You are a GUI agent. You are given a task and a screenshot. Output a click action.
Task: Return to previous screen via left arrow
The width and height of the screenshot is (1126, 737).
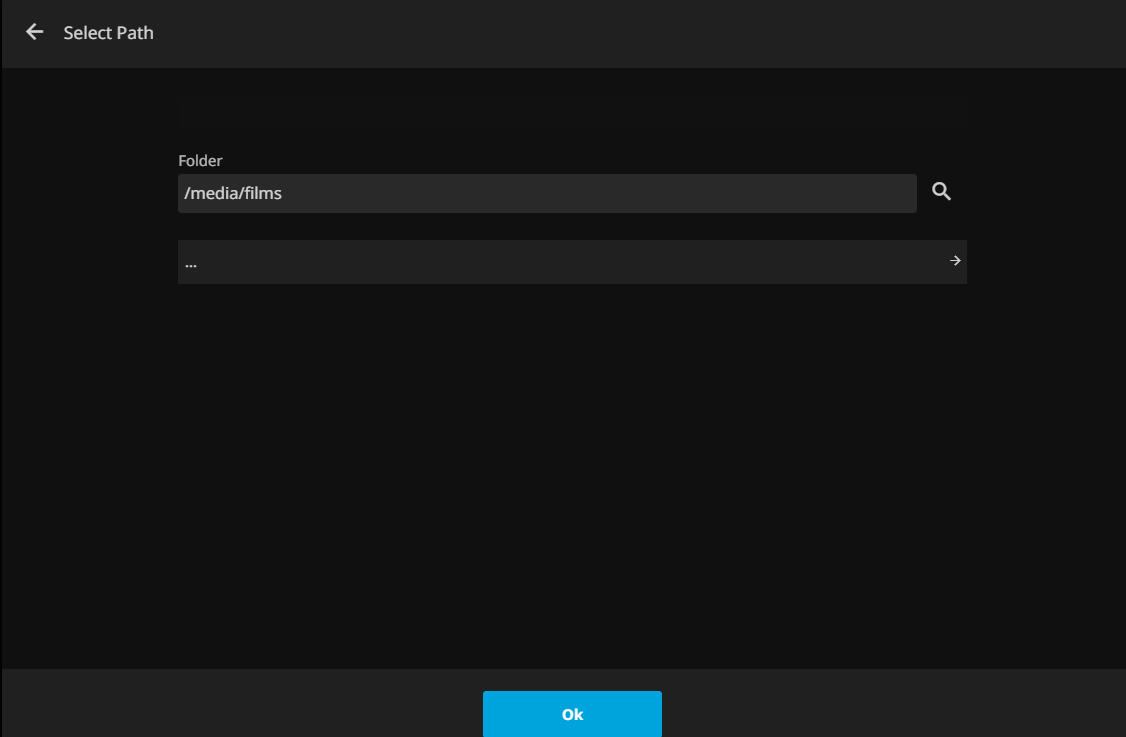coord(35,32)
